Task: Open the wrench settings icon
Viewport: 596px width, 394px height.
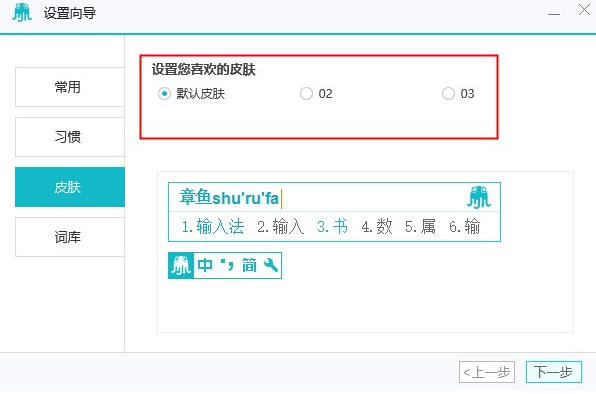Action: tap(271, 265)
